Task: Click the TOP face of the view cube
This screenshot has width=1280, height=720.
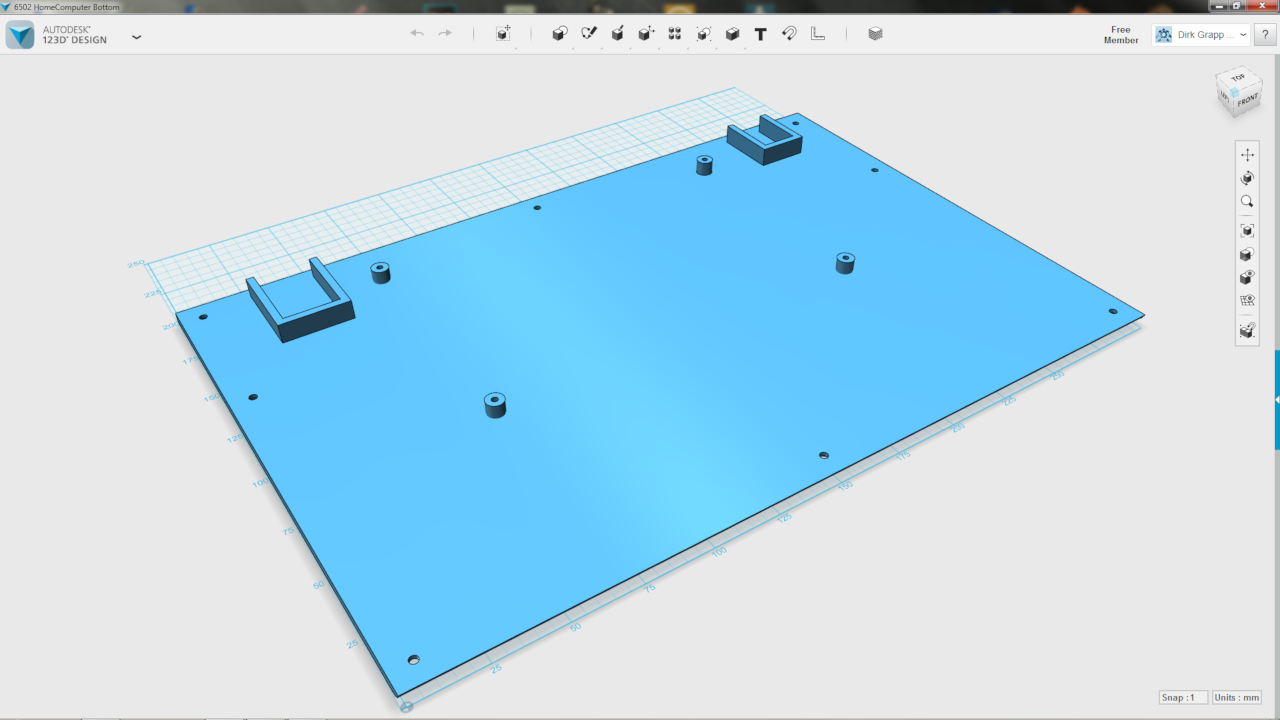Action: point(1238,78)
